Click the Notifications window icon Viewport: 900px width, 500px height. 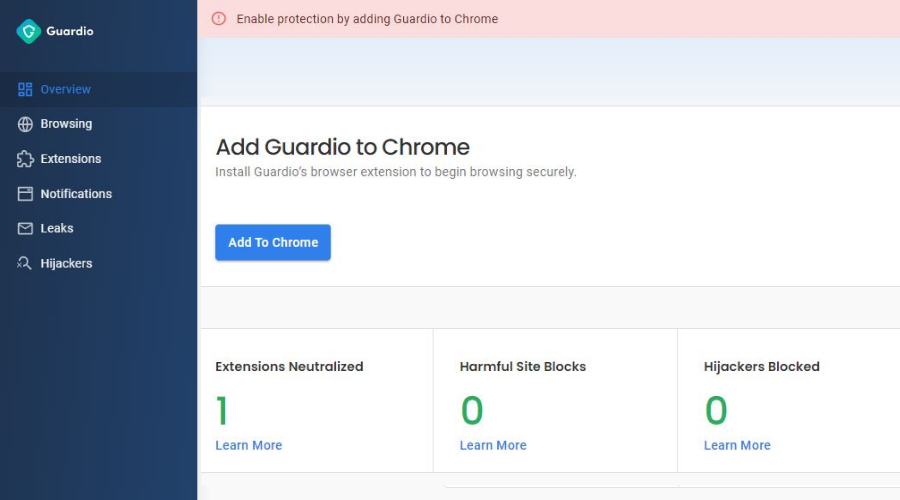(x=25, y=194)
